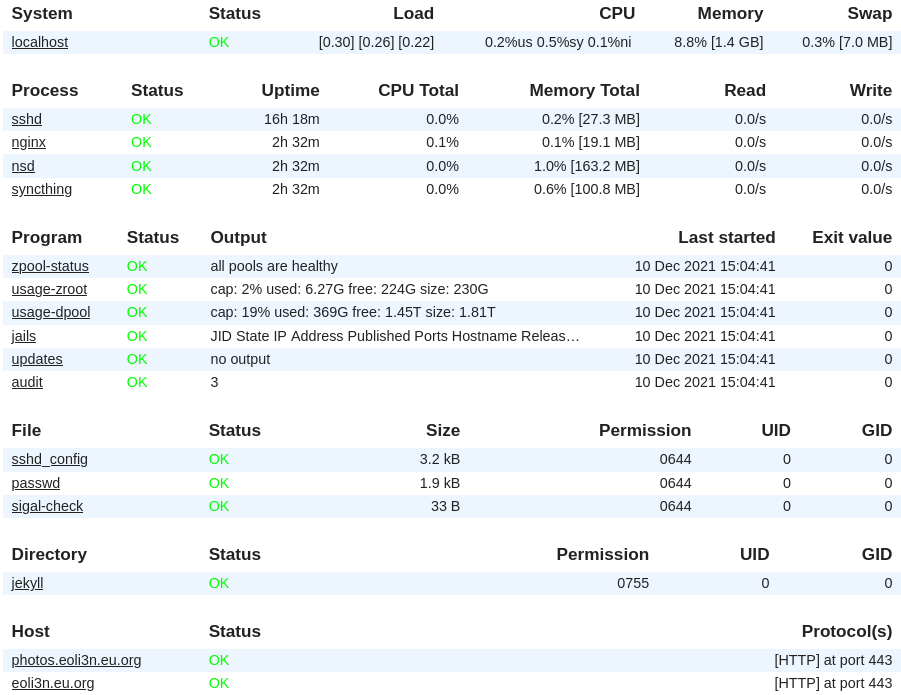This screenshot has width=901, height=695.
Task: Click the eoli3n.eu.org host link
Action: tap(53, 683)
